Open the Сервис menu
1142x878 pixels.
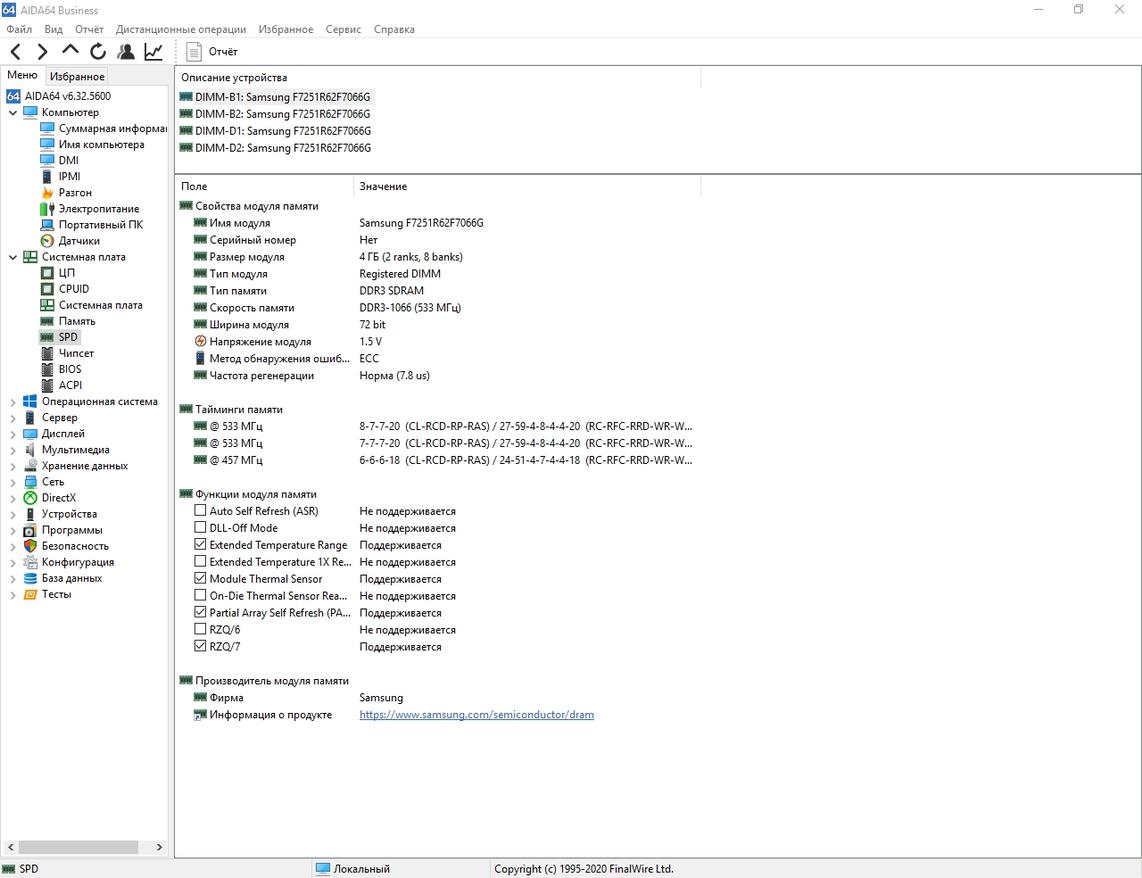pyautogui.click(x=343, y=29)
